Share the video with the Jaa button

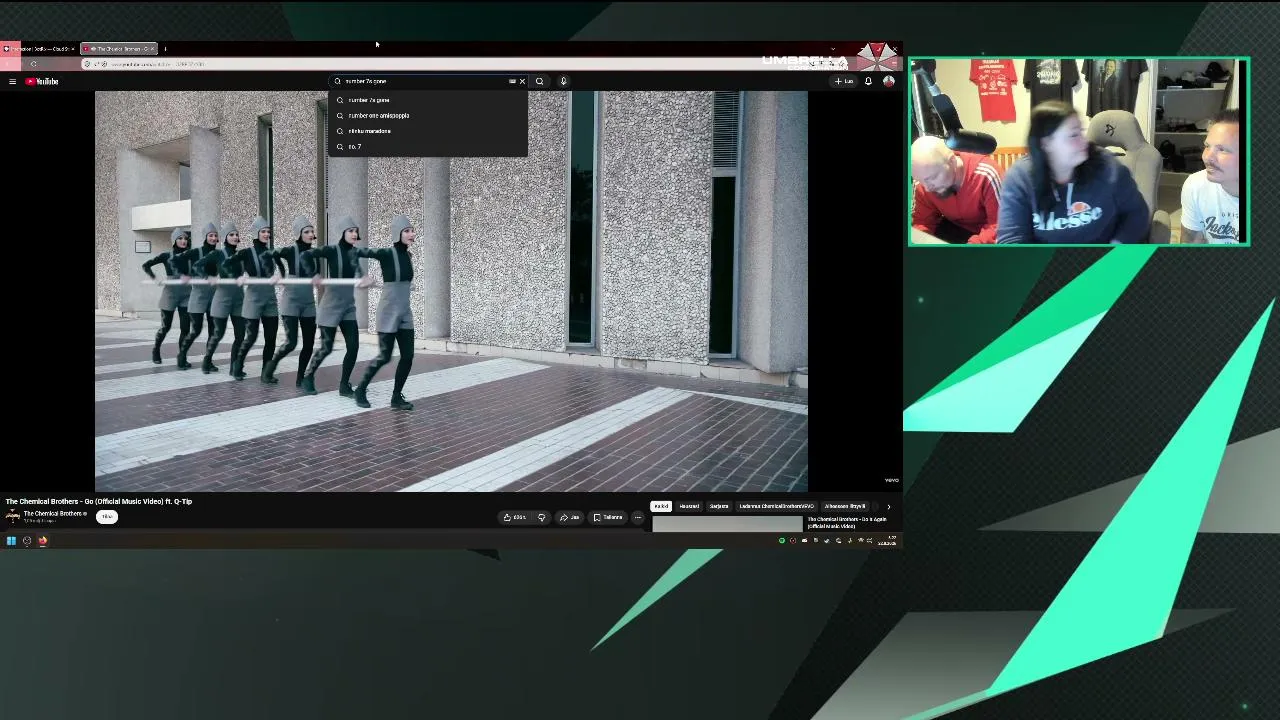pyautogui.click(x=569, y=517)
